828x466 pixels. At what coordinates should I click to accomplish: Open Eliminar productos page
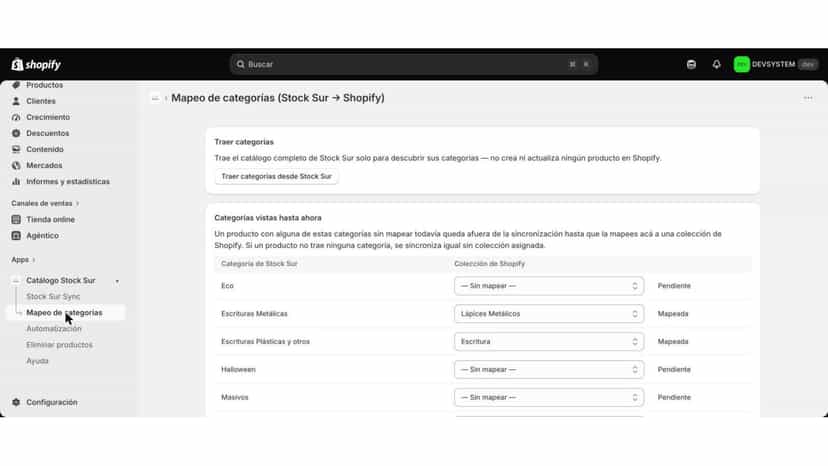59,345
